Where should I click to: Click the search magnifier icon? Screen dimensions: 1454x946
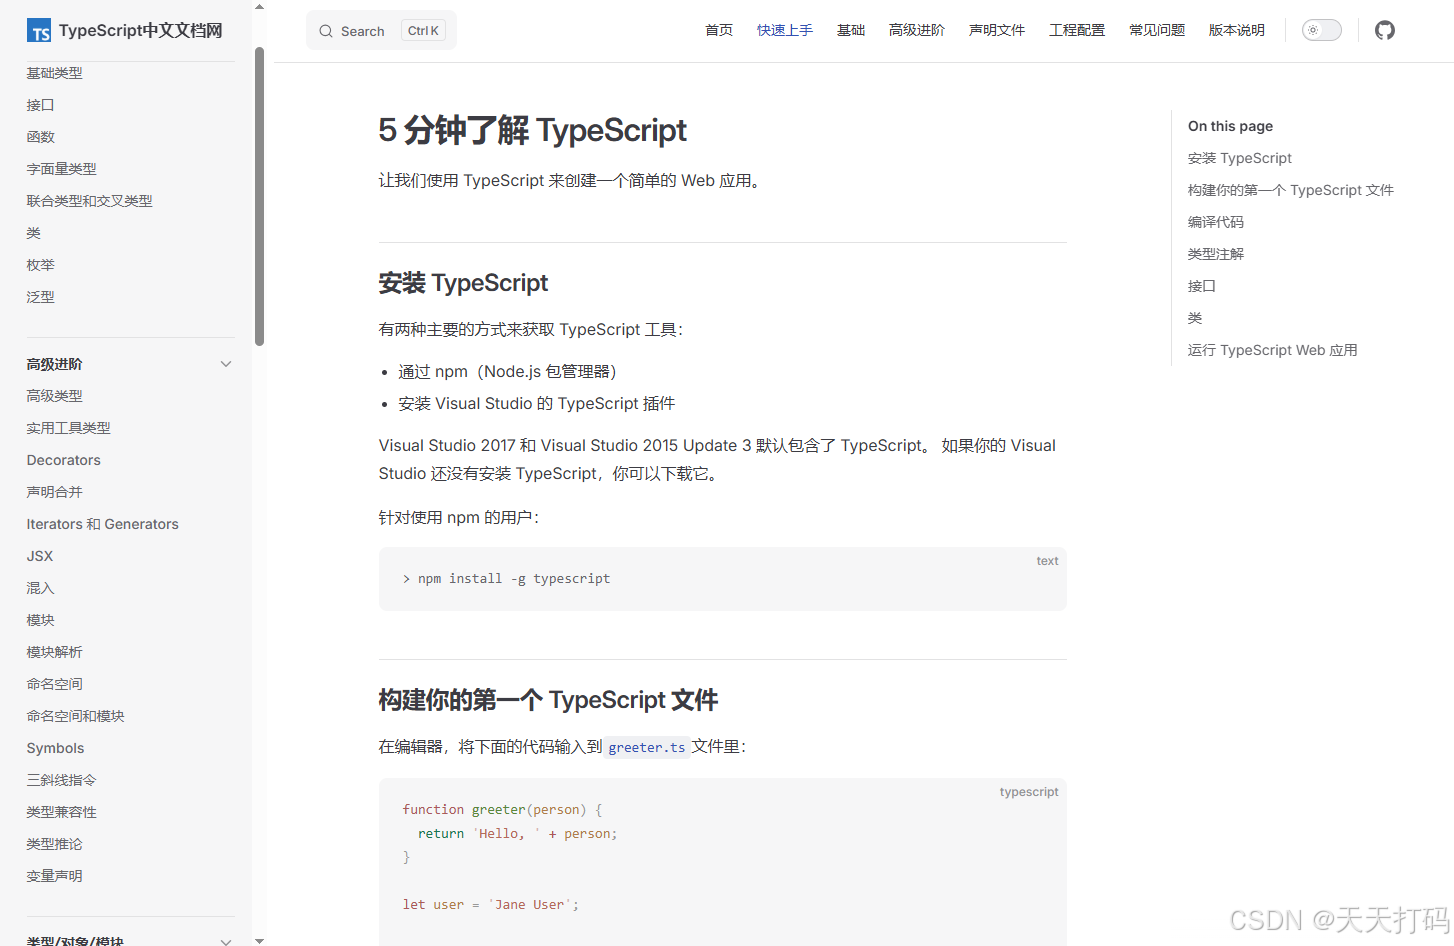[326, 31]
